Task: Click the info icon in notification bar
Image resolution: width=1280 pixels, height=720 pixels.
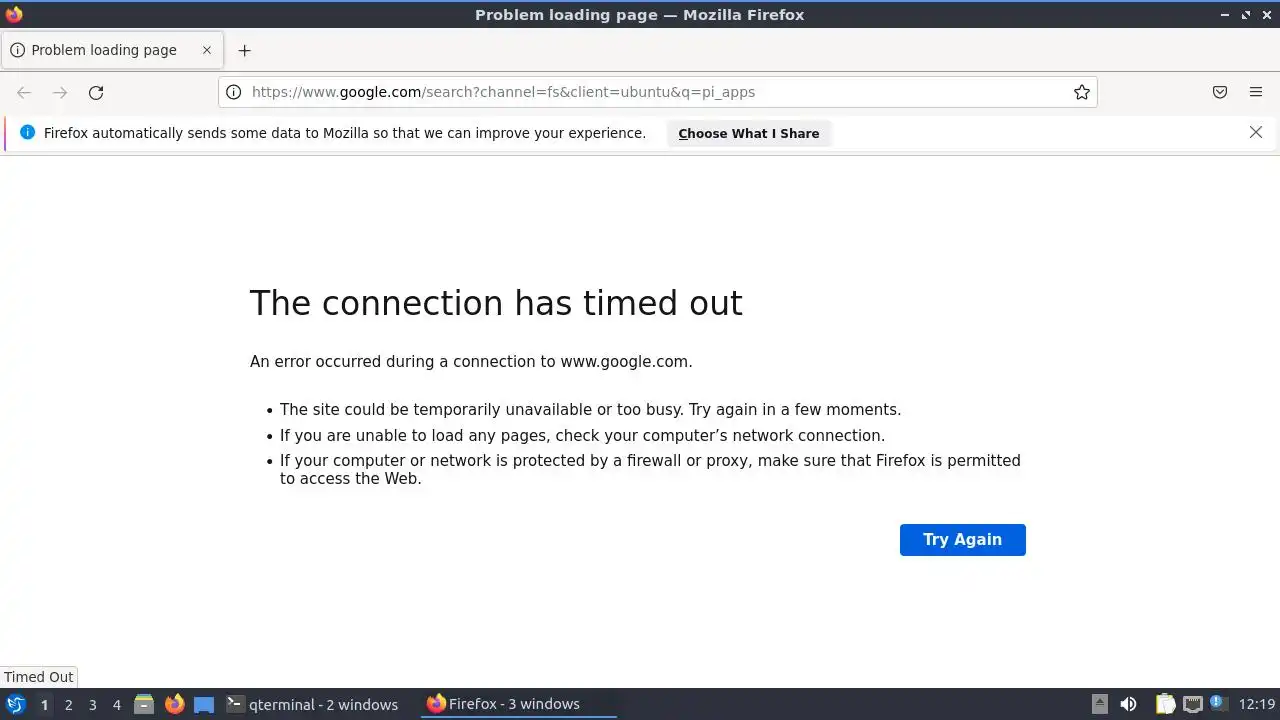Action: (x=27, y=132)
